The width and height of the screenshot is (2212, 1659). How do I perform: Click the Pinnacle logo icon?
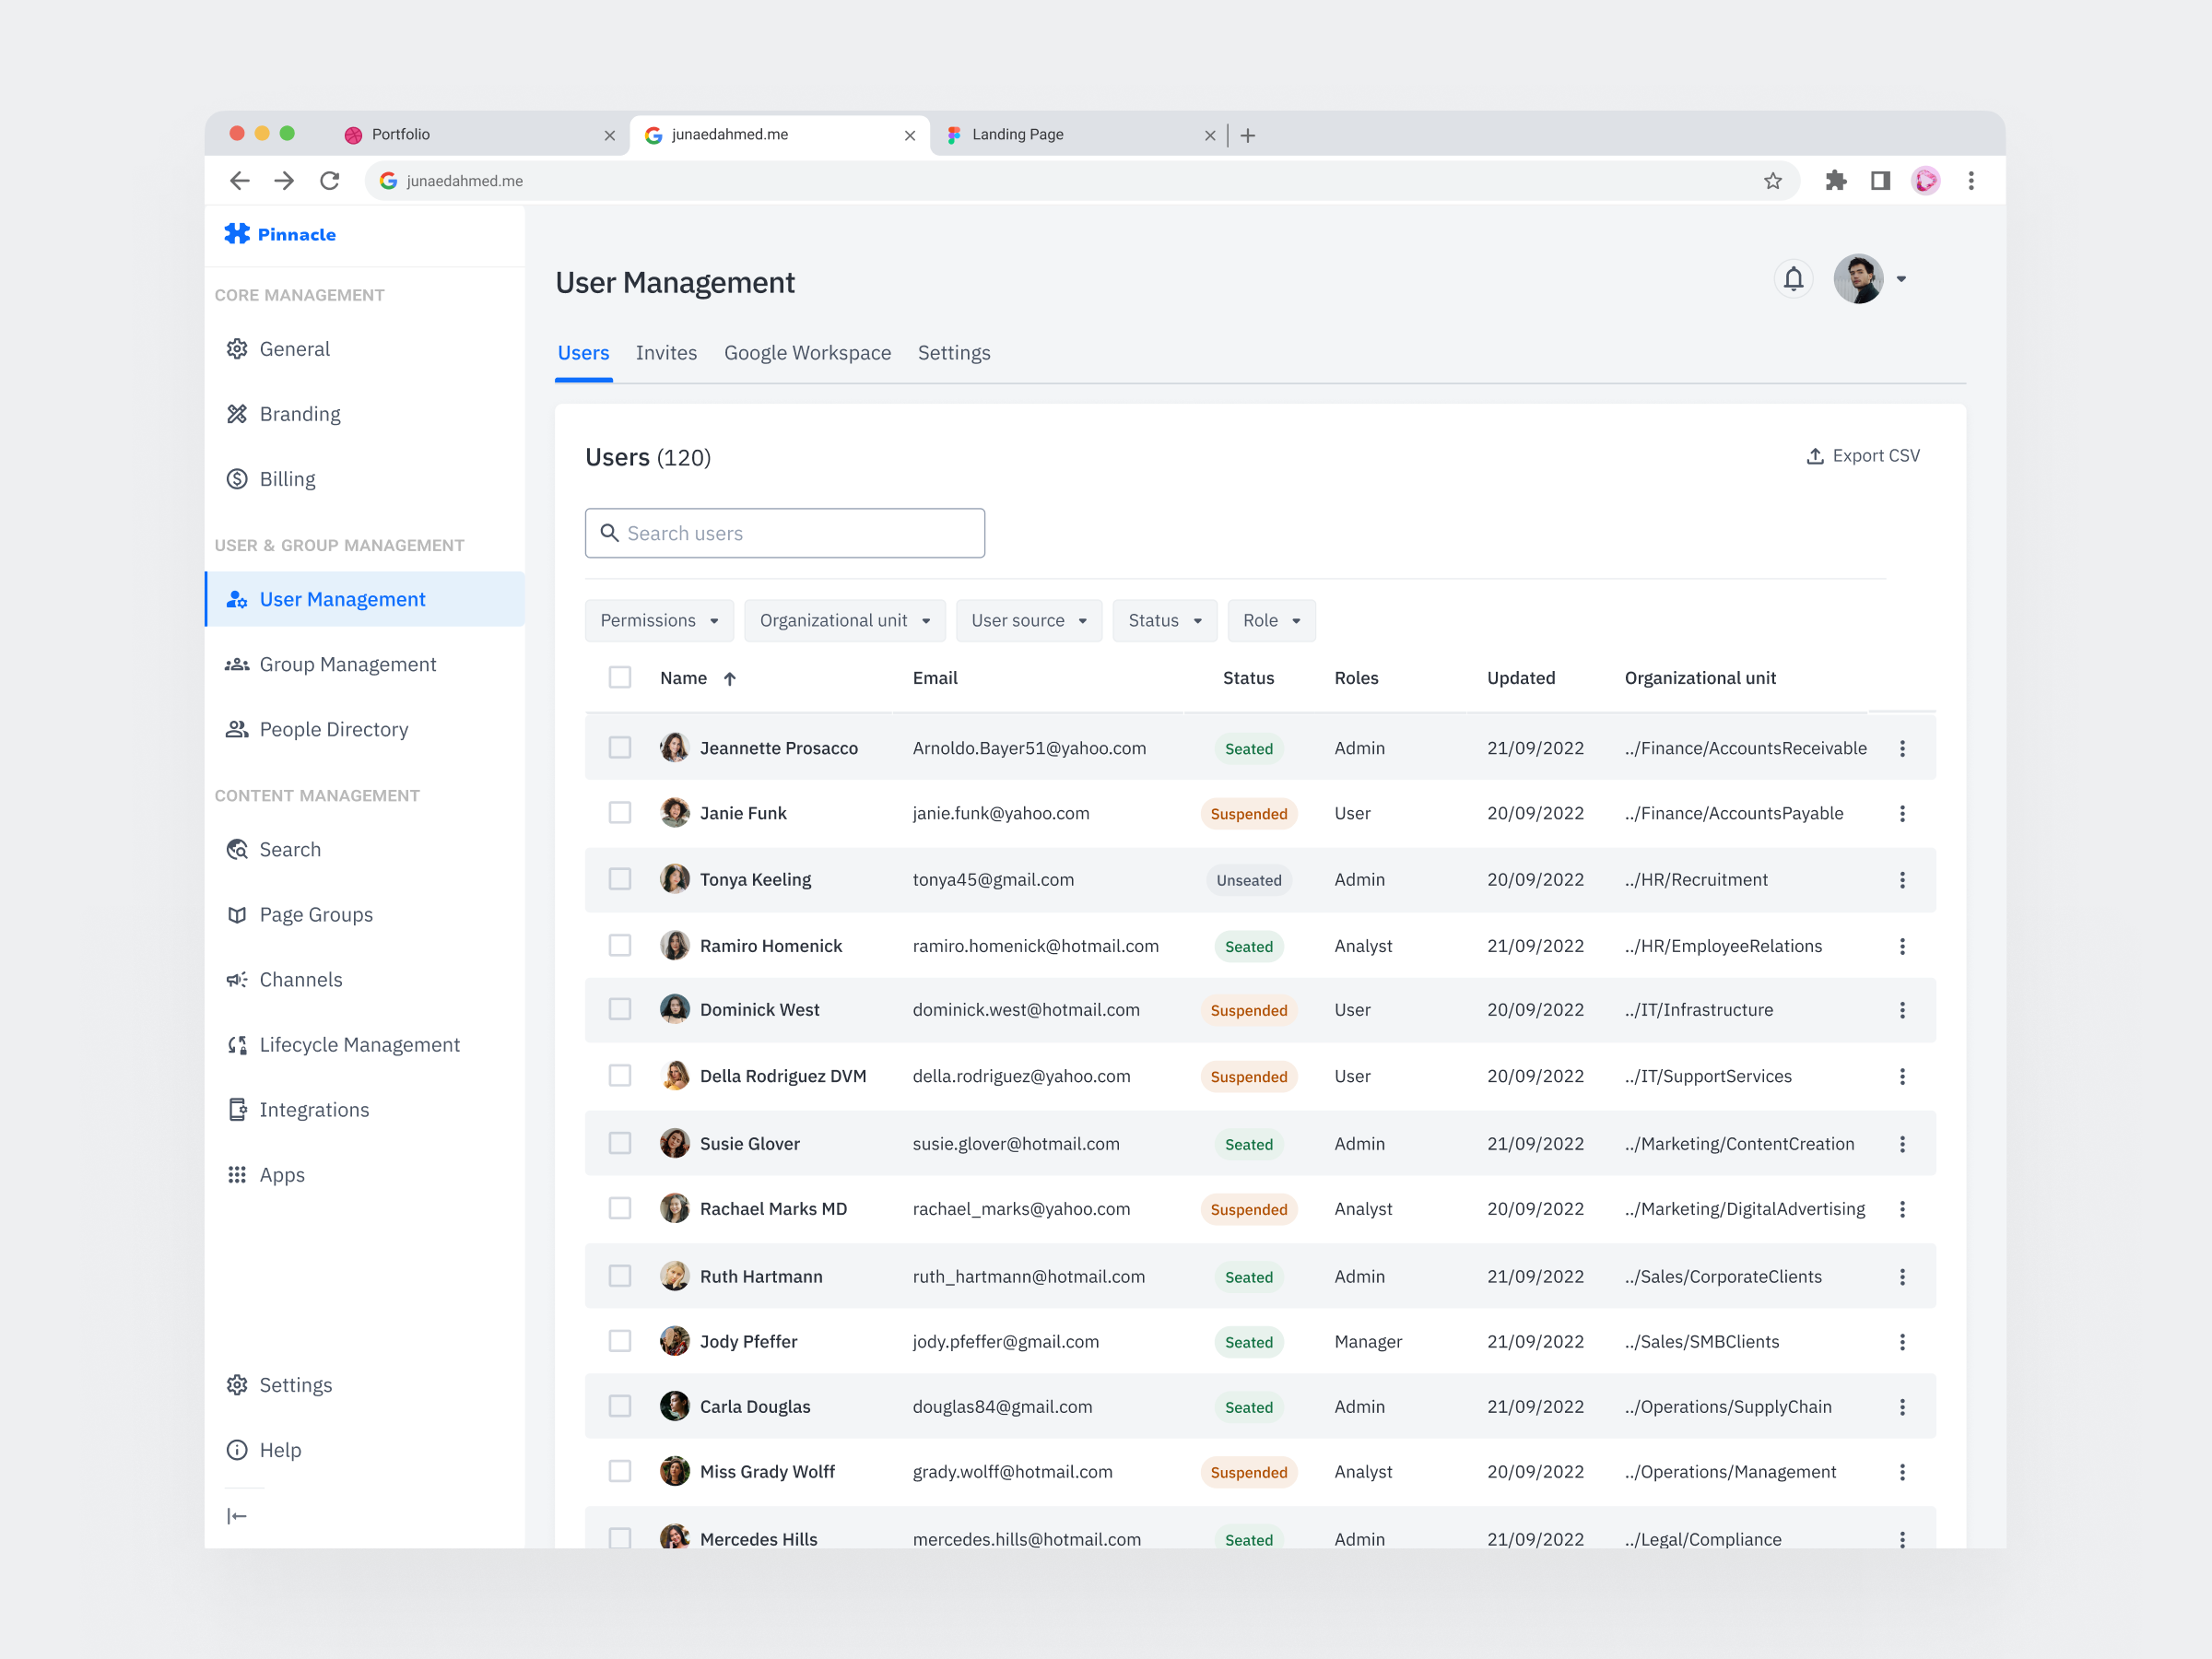239,234
